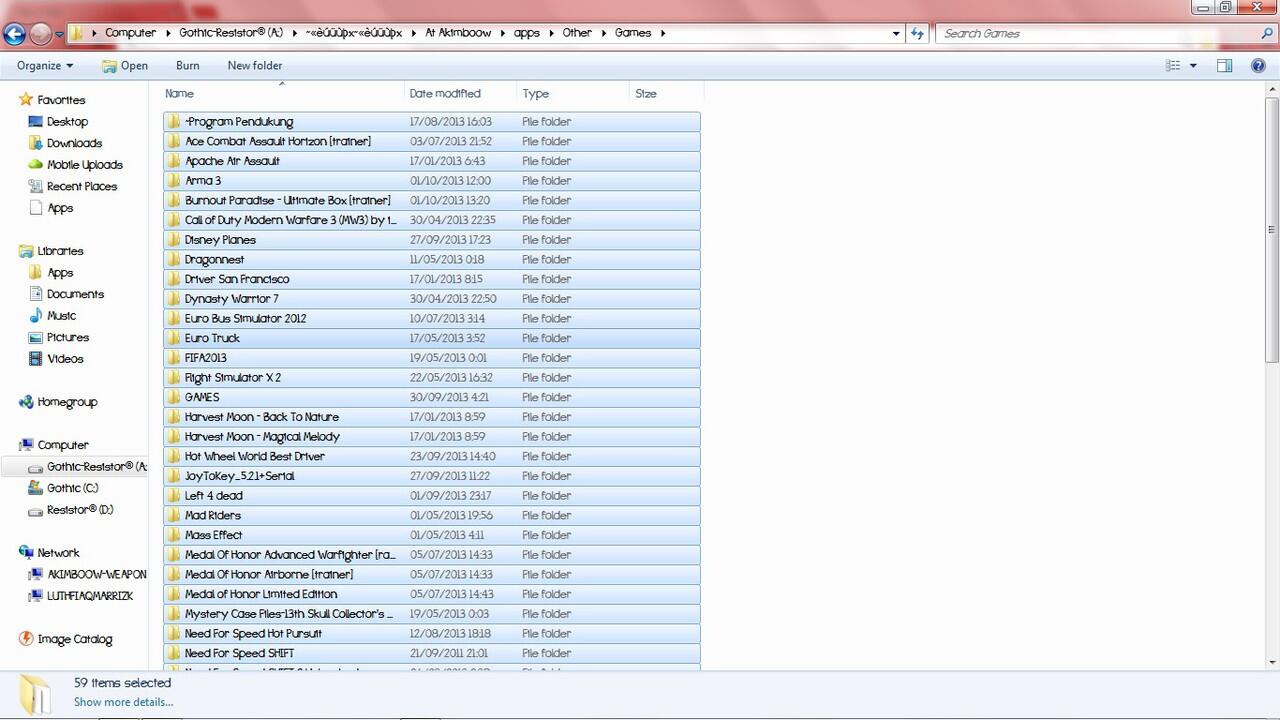Click the Favorites star icon
The width and height of the screenshot is (1280, 720).
26,100
